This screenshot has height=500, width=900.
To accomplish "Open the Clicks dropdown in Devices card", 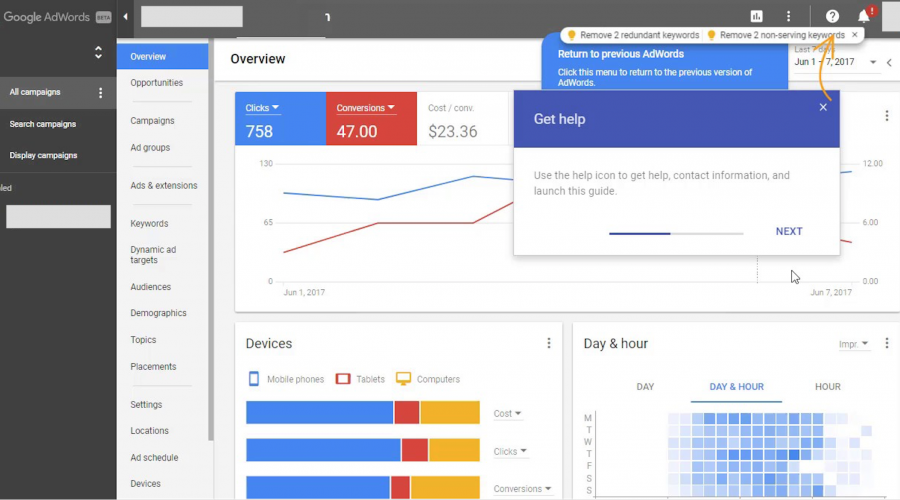I will 510,451.
